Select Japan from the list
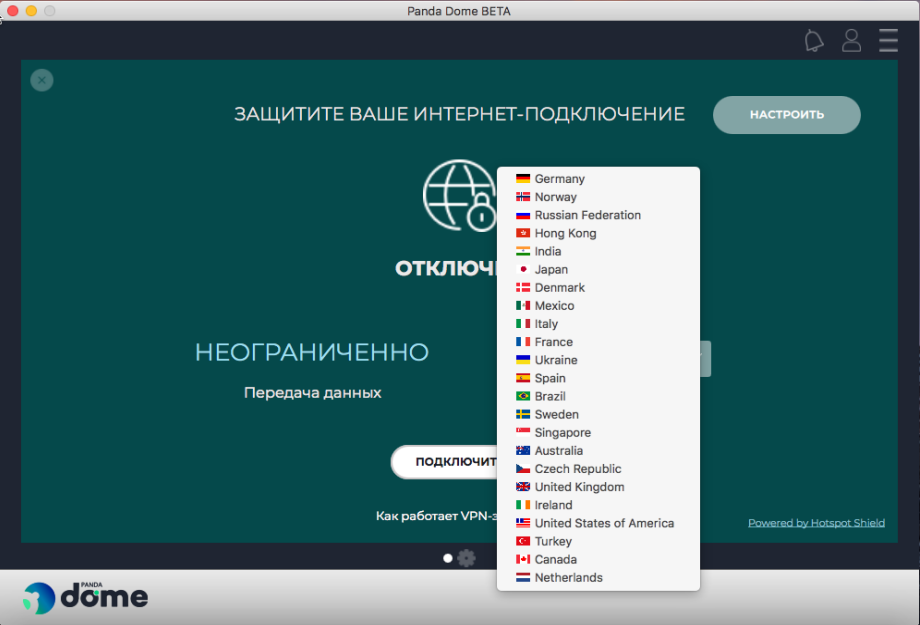920x625 pixels. (598, 269)
